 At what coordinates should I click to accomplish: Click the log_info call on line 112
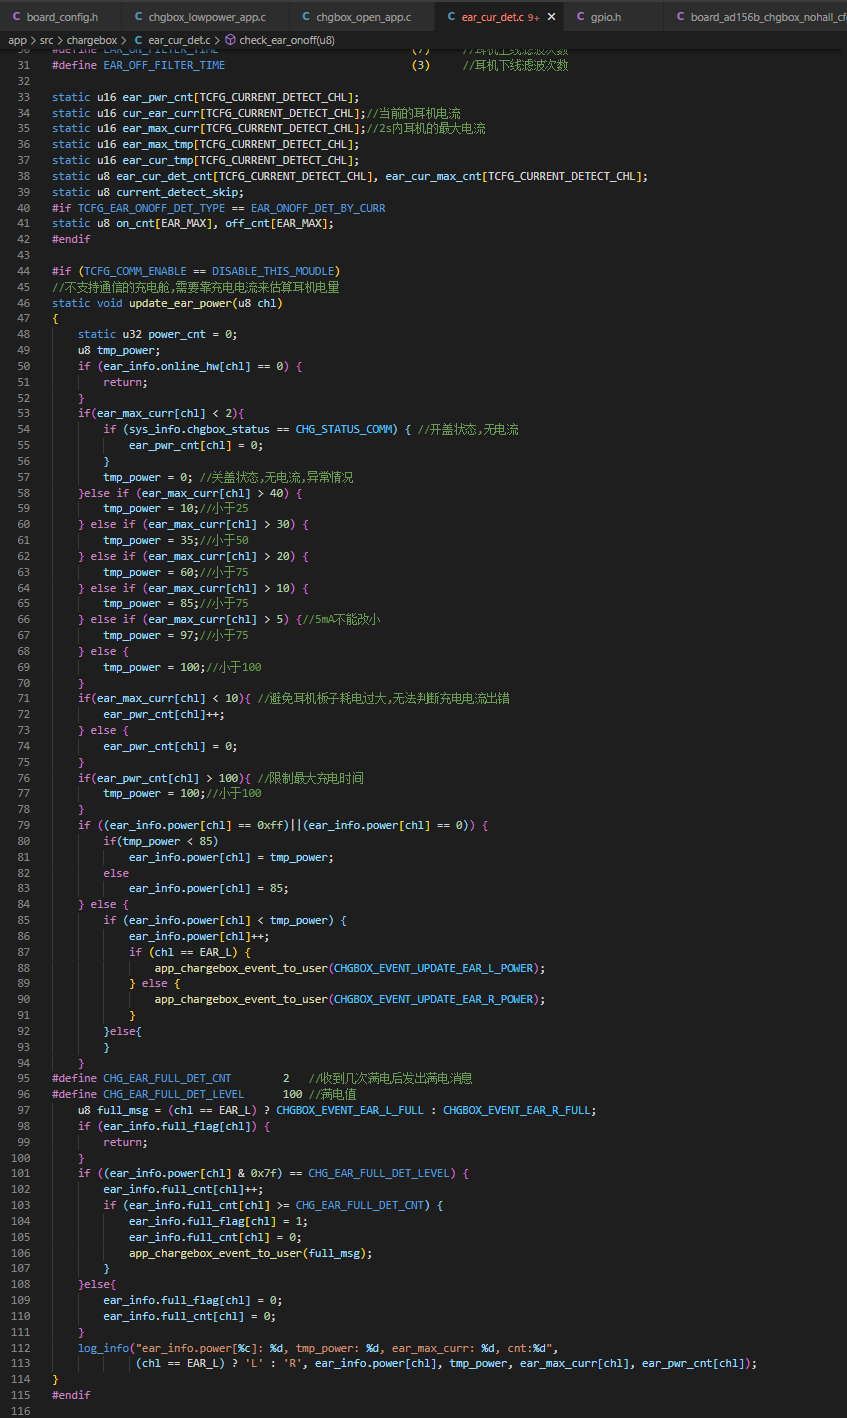tap(104, 1348)
